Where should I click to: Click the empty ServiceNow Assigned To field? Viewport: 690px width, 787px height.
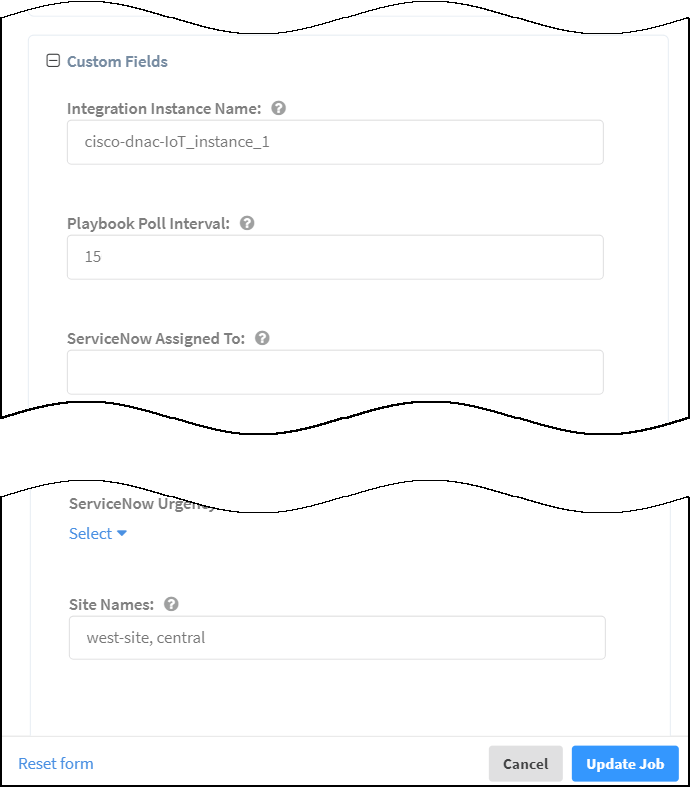(x=335, y=372)
